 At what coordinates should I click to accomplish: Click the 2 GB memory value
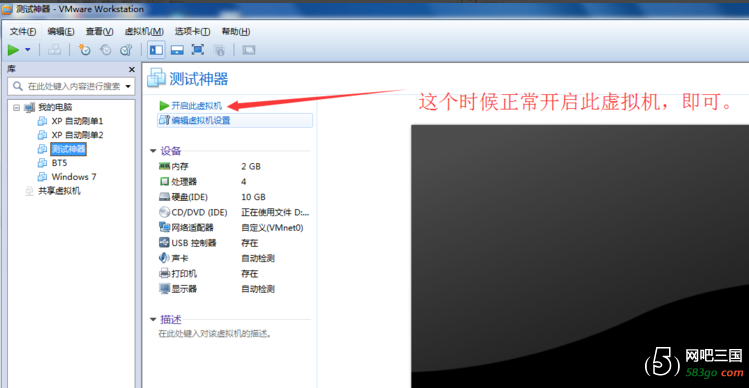251,166
